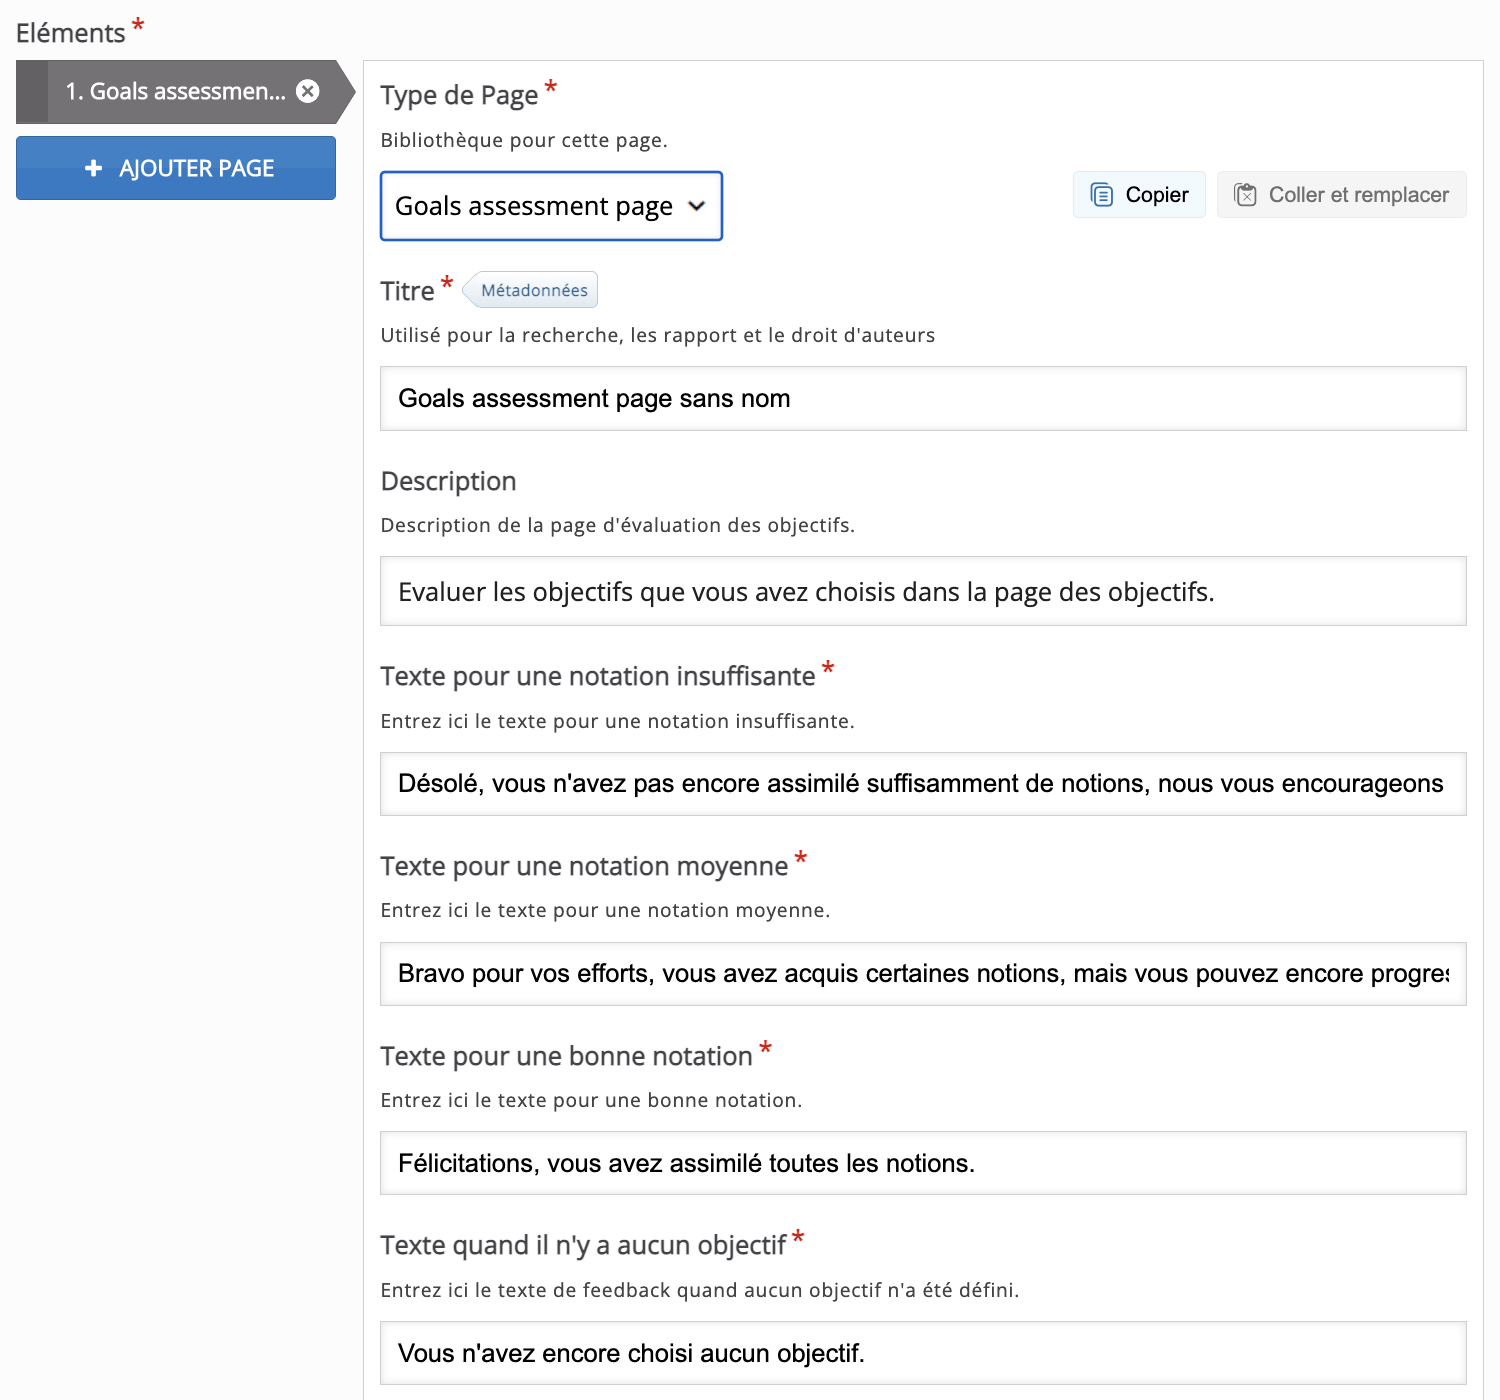Click the copy icon in Copier button

1101,195
